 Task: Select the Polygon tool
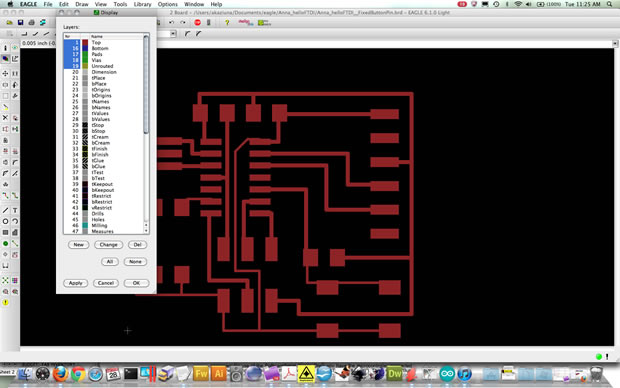[15, 233]
